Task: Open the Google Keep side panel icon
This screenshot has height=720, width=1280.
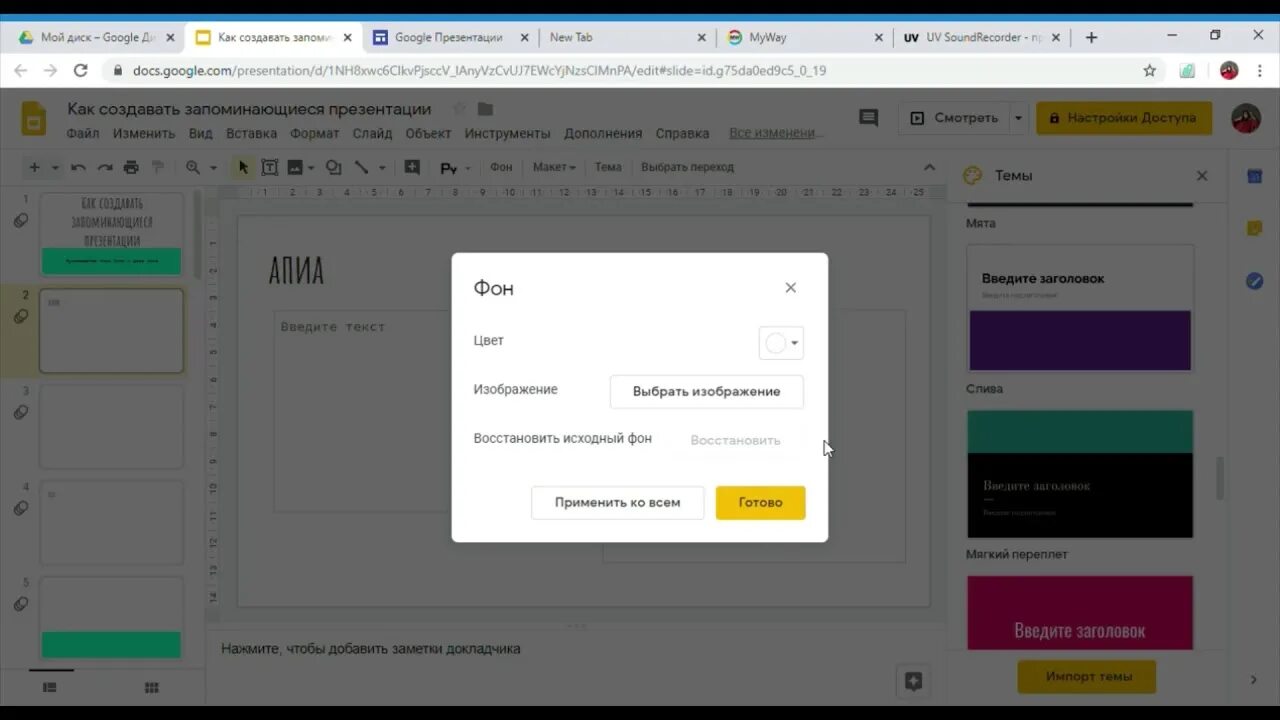Action: [1254, 229]
